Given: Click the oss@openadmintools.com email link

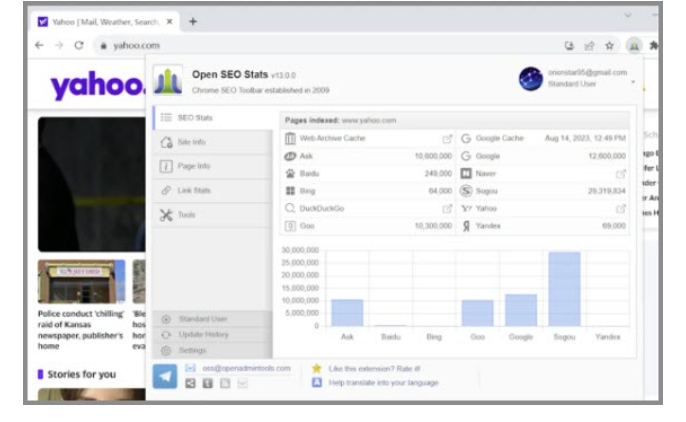Looking at the screenshot, I should [x=246, y=369].
